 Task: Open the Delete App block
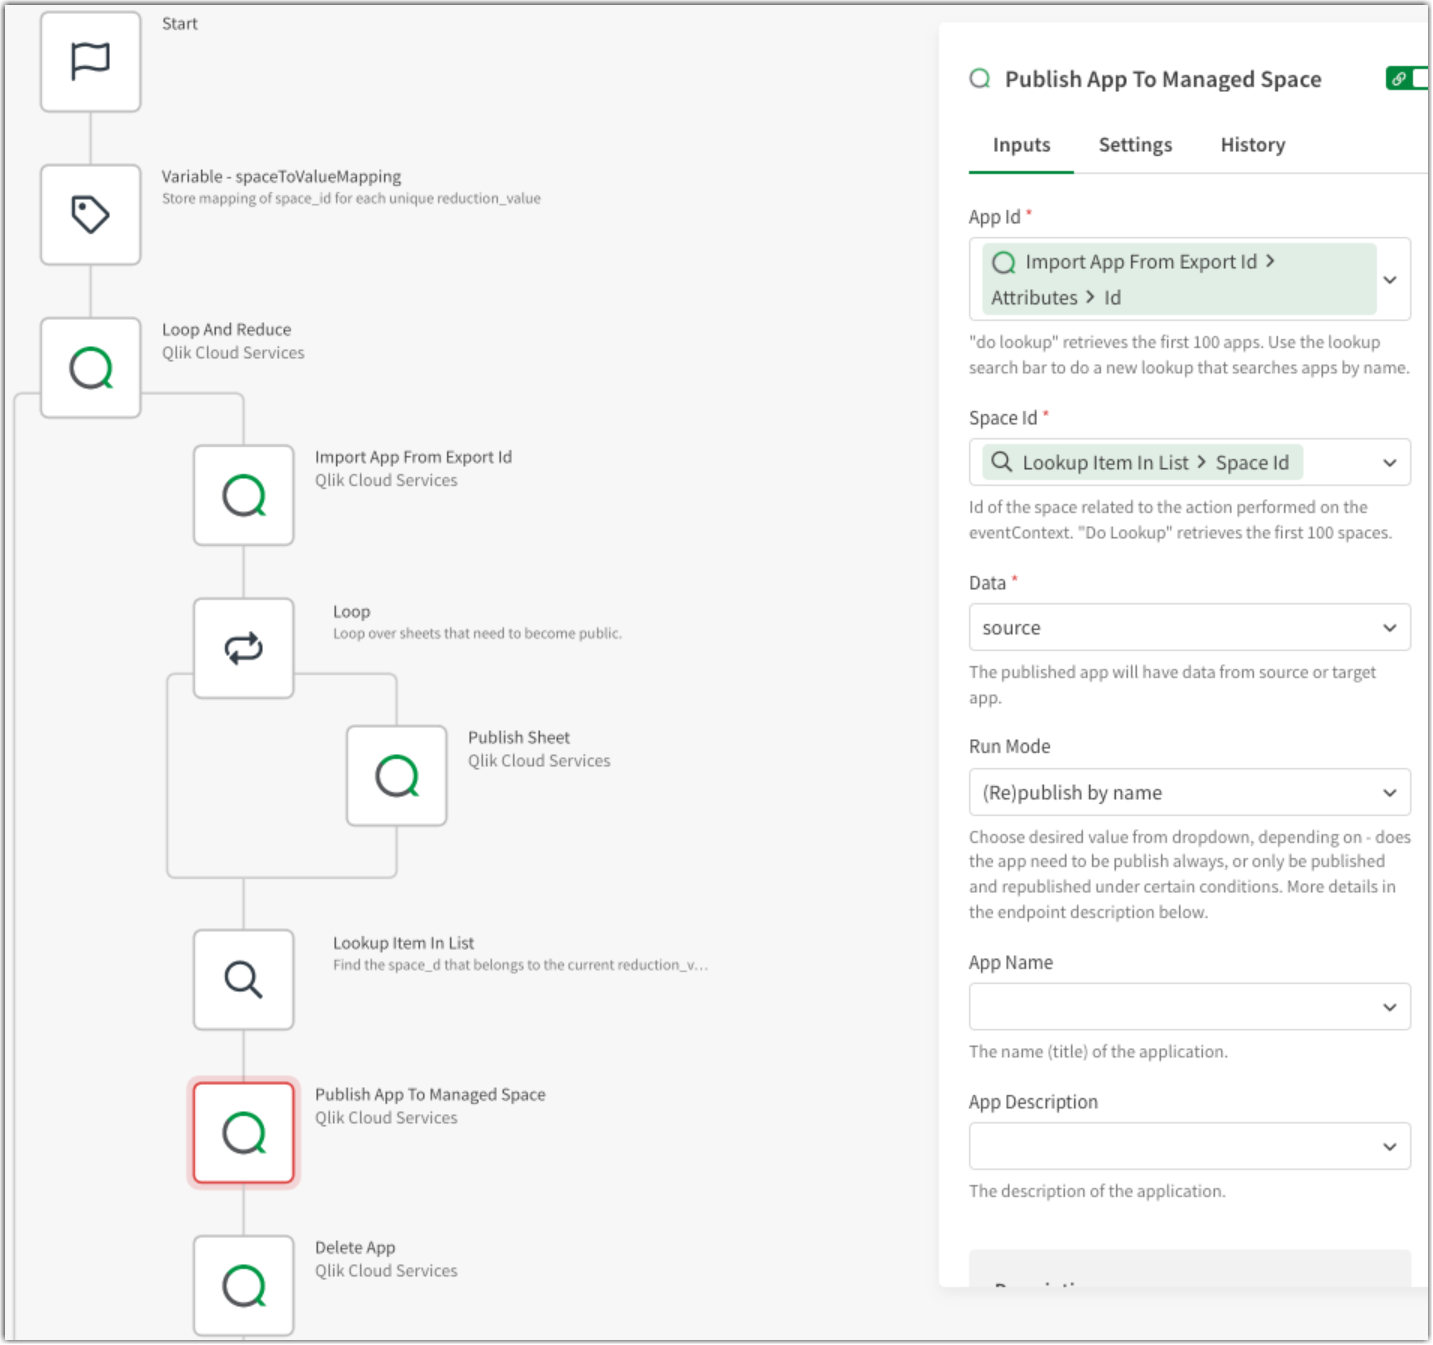click(x=243, y=1286)
